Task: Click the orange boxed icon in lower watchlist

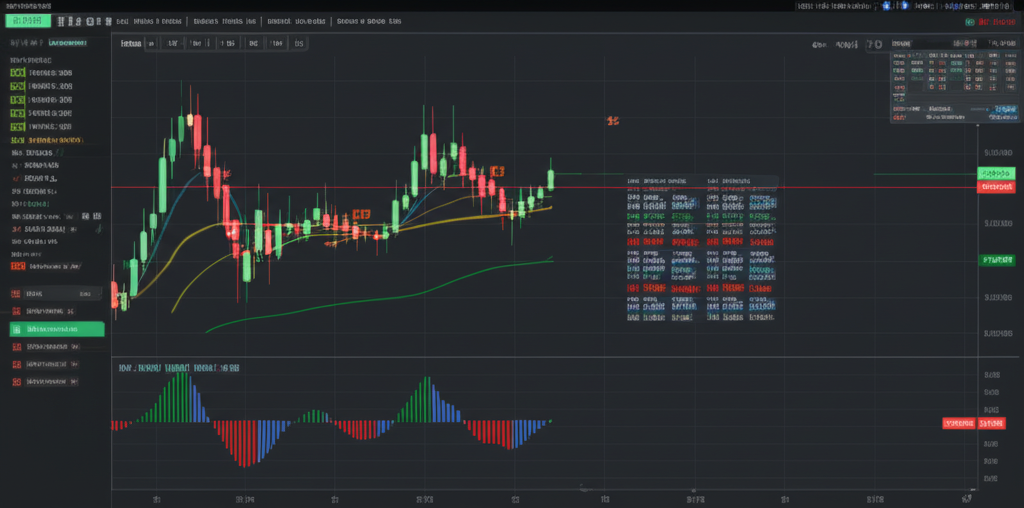Action: coord(16,266)
